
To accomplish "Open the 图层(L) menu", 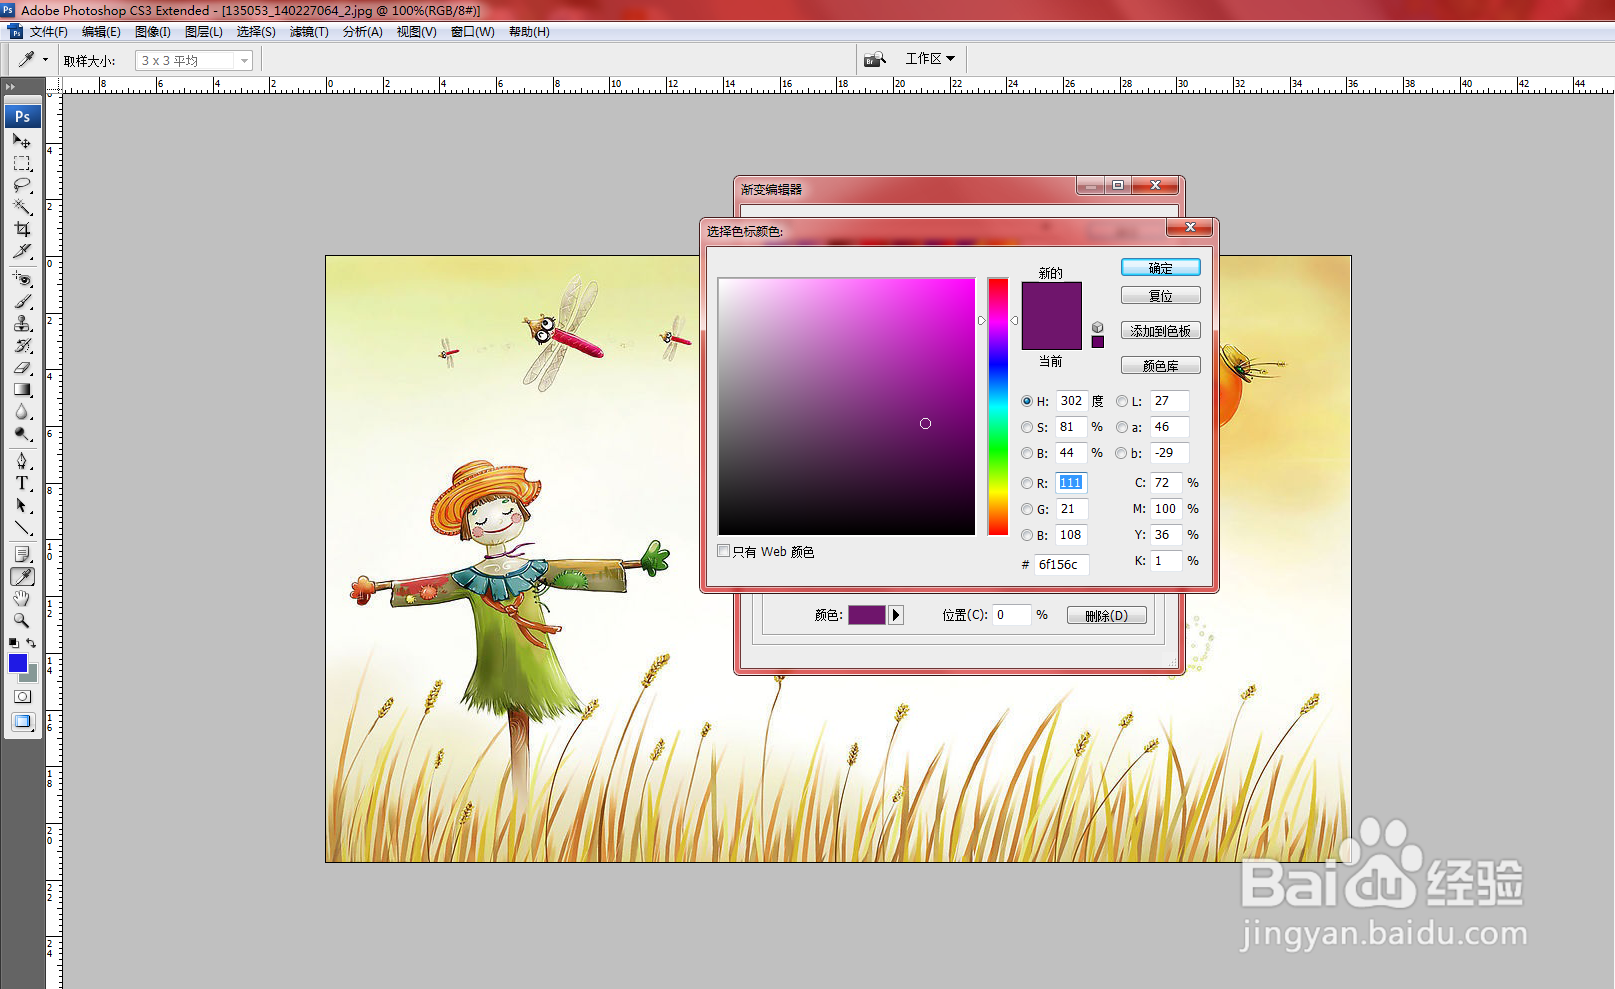I will [204, 32].
